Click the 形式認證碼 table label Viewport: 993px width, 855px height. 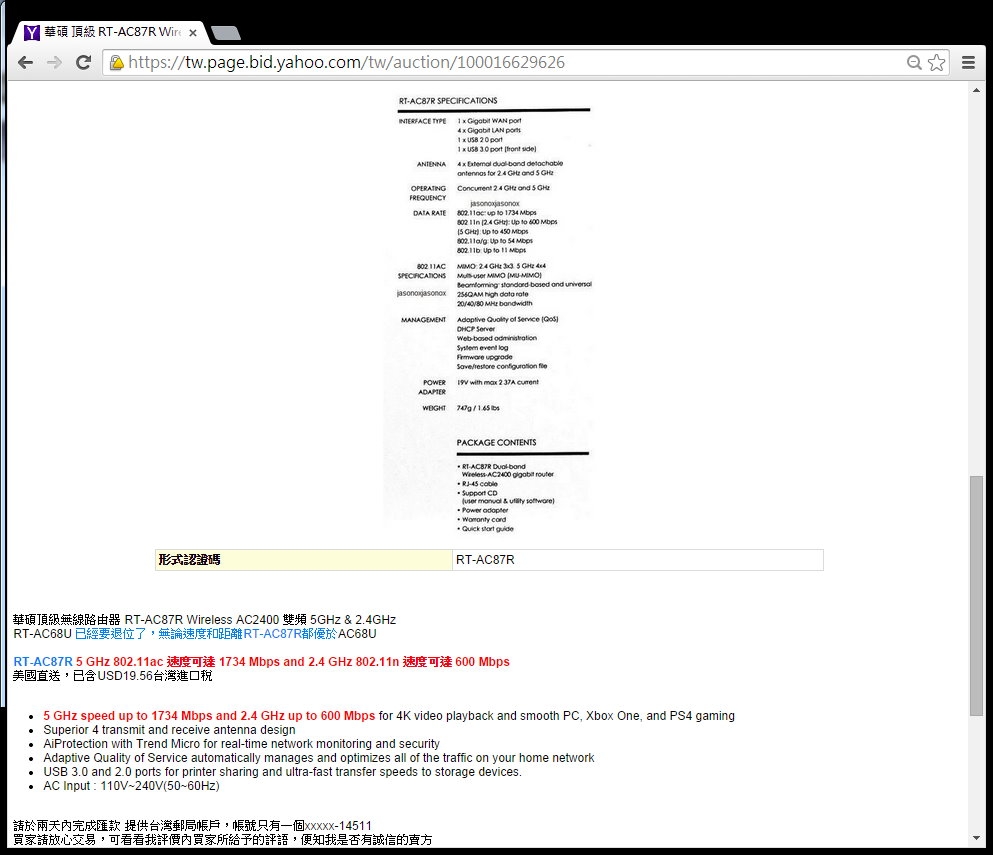tap(304, 560)
